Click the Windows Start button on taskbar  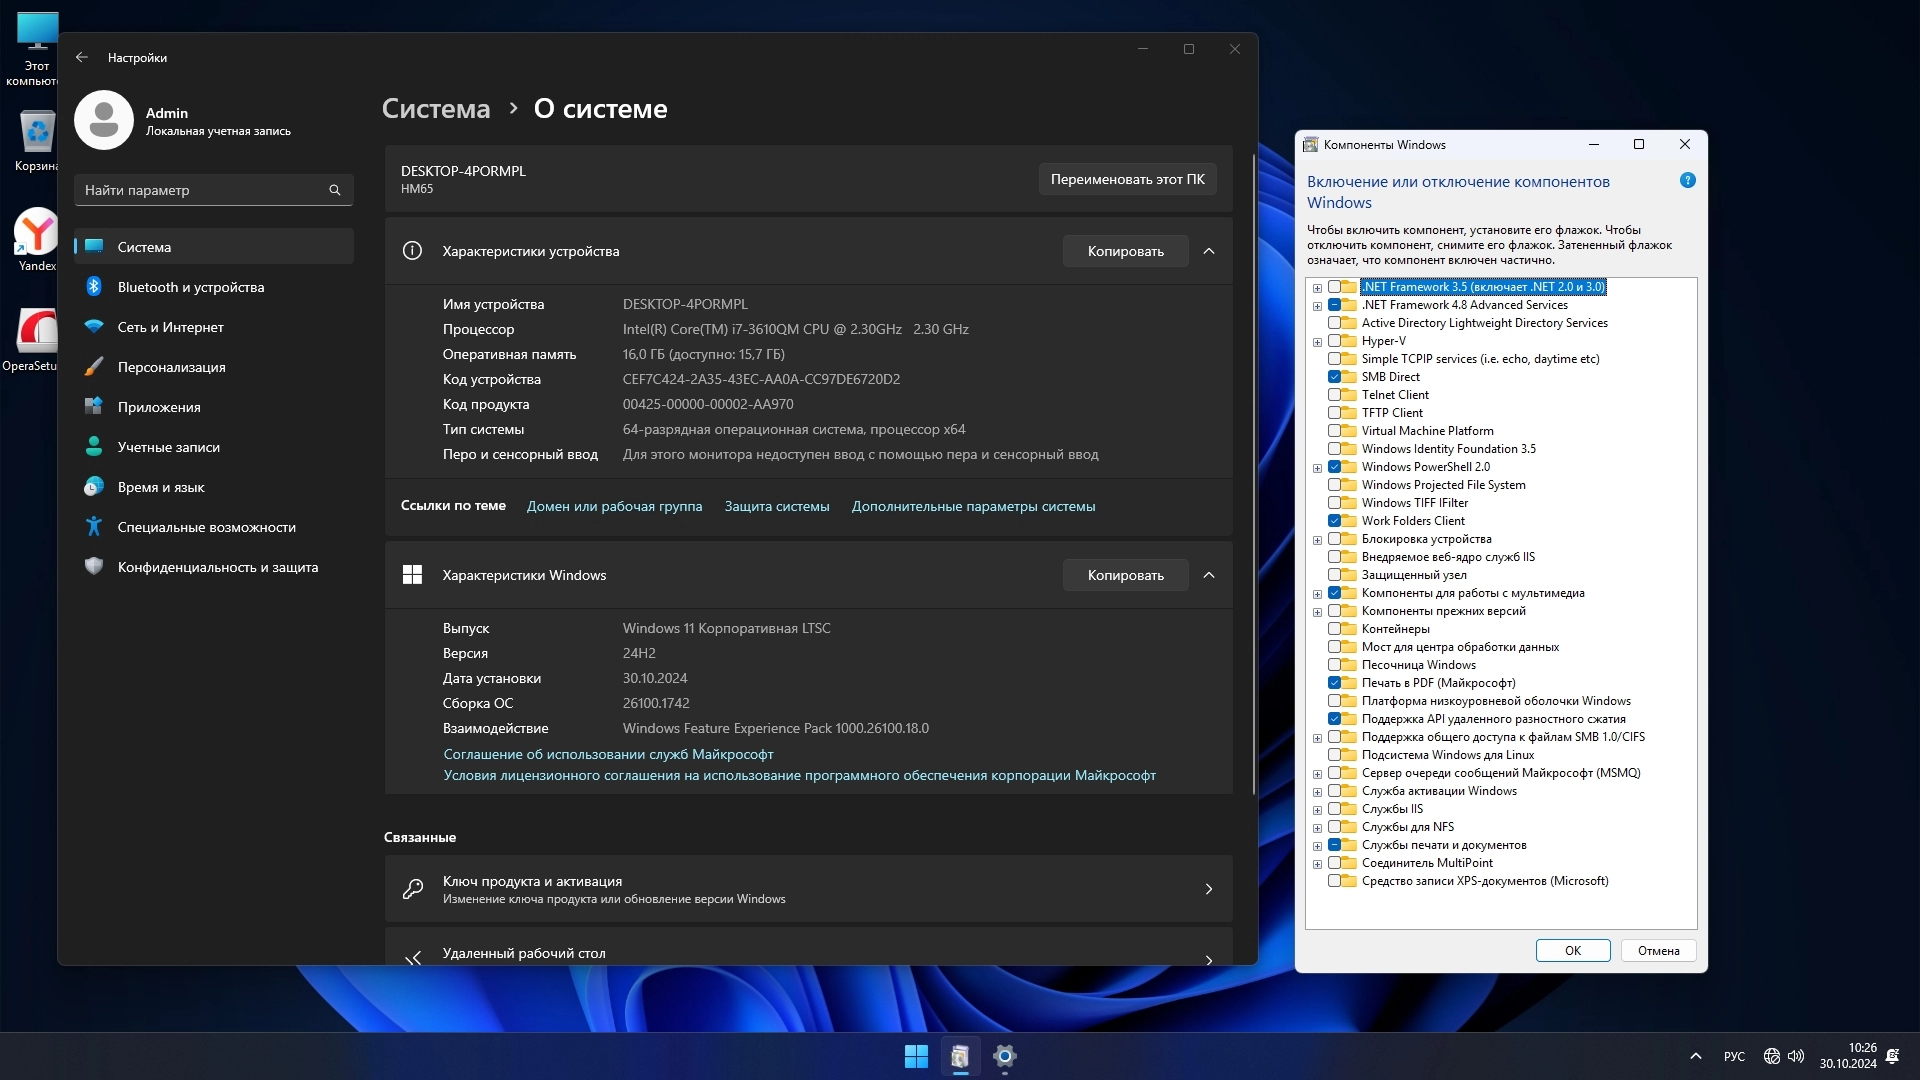click(x=916, y=1056)
